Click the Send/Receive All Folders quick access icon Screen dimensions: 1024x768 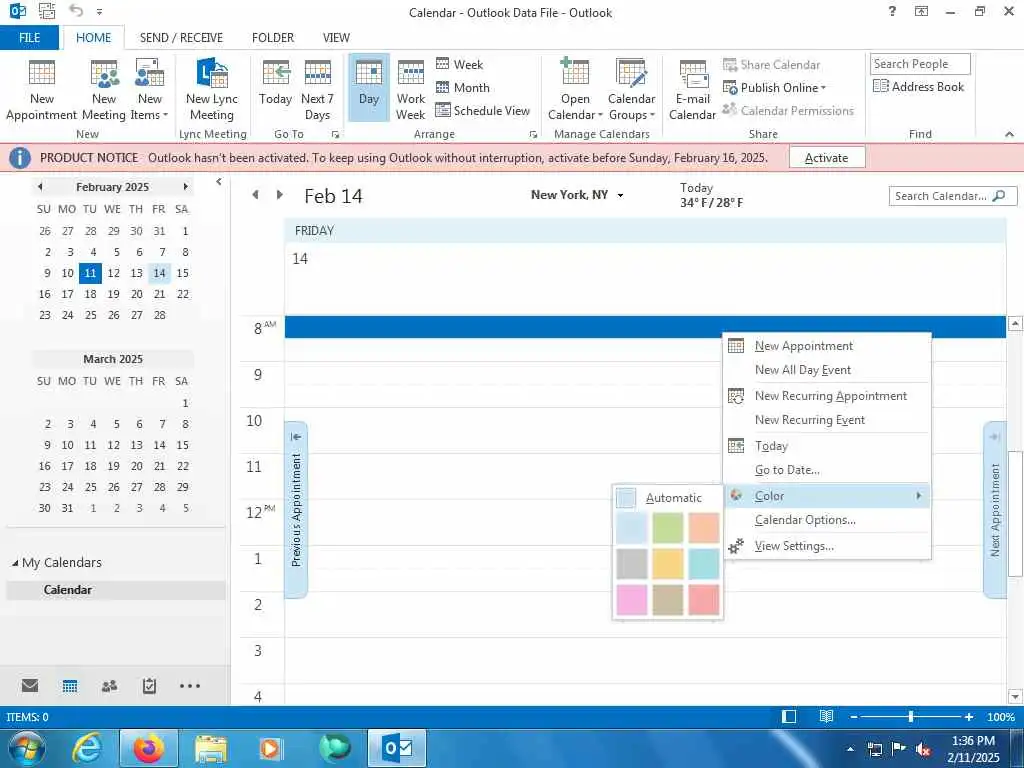(x=47, y=11)
